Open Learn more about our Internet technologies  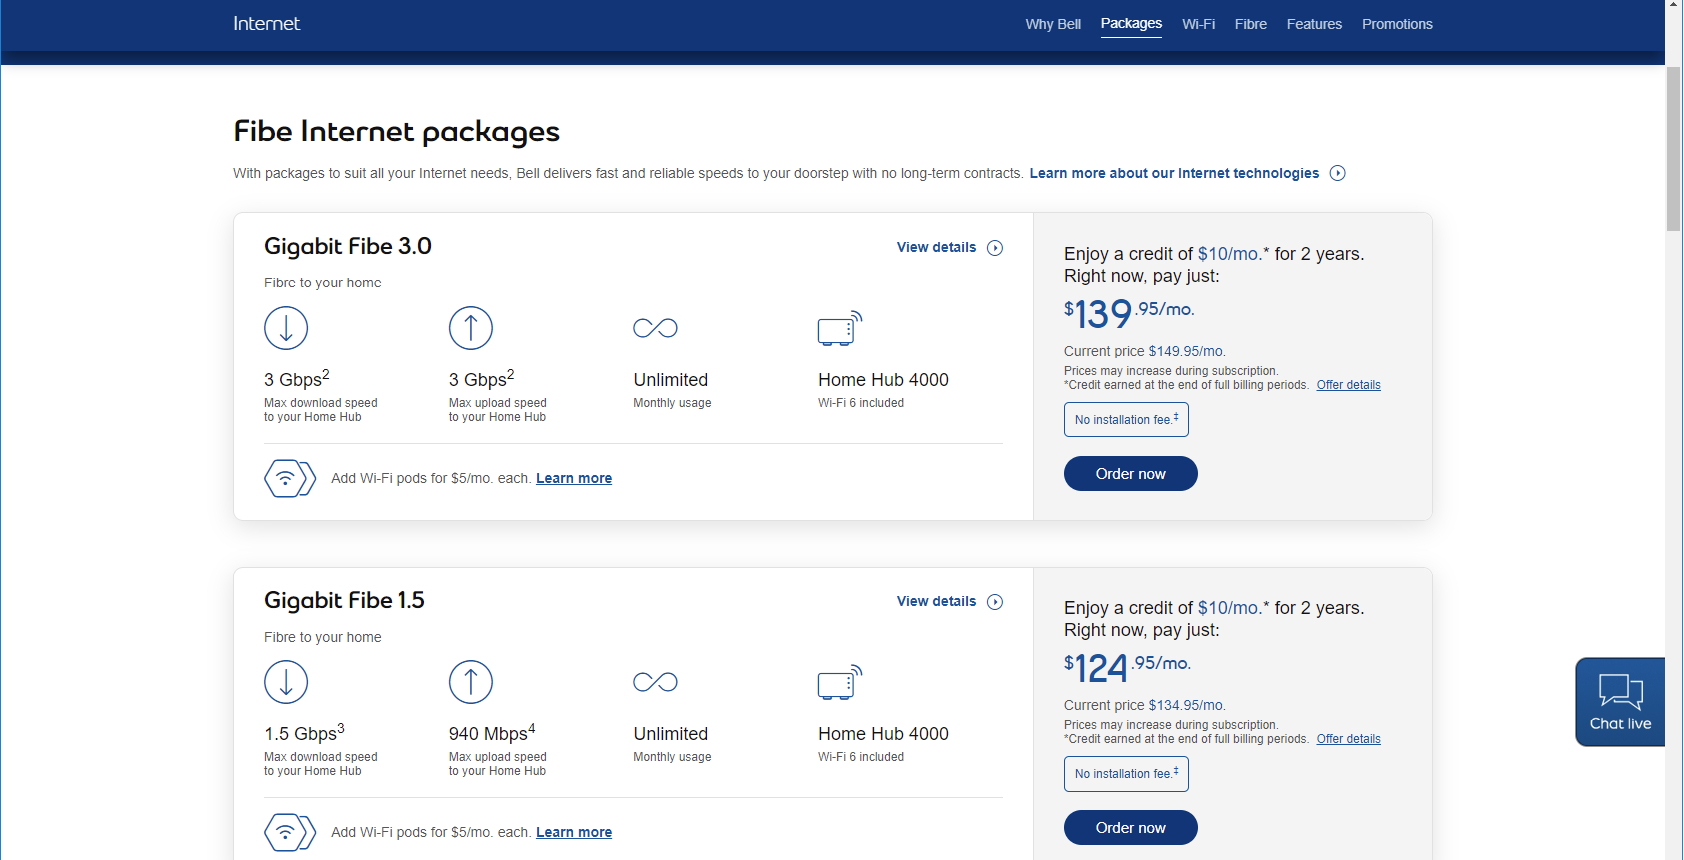click(x=1174, y=173)
